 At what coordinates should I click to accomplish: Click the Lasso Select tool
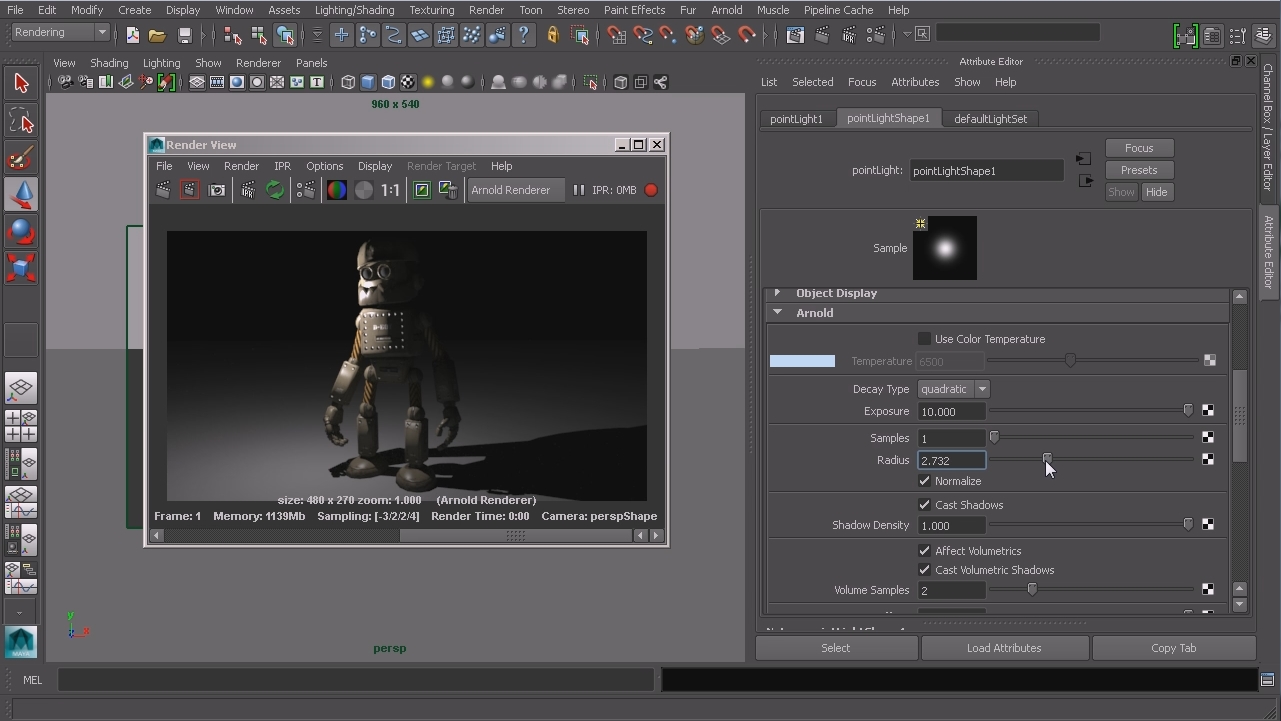[21, 122]
